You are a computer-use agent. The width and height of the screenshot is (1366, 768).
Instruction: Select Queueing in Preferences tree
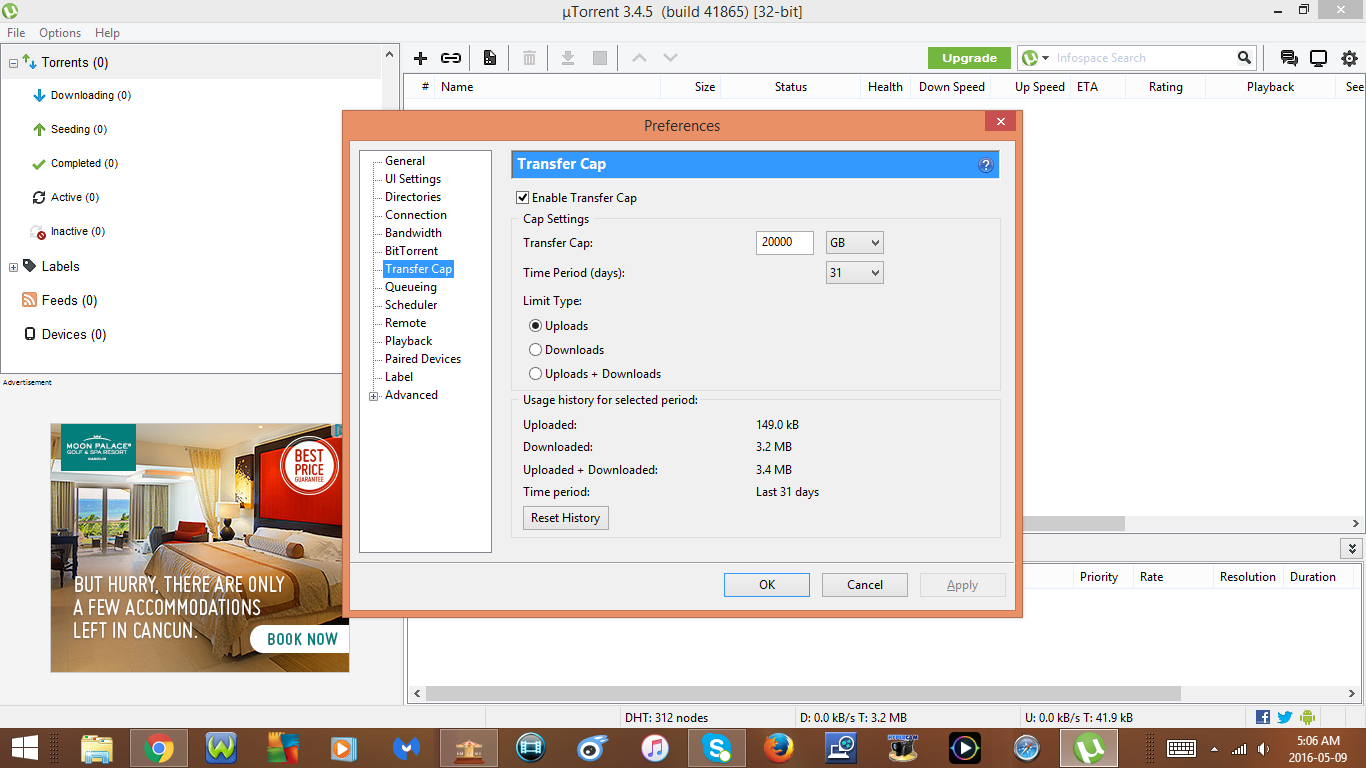pyautogui.click(x=411, y=287)
